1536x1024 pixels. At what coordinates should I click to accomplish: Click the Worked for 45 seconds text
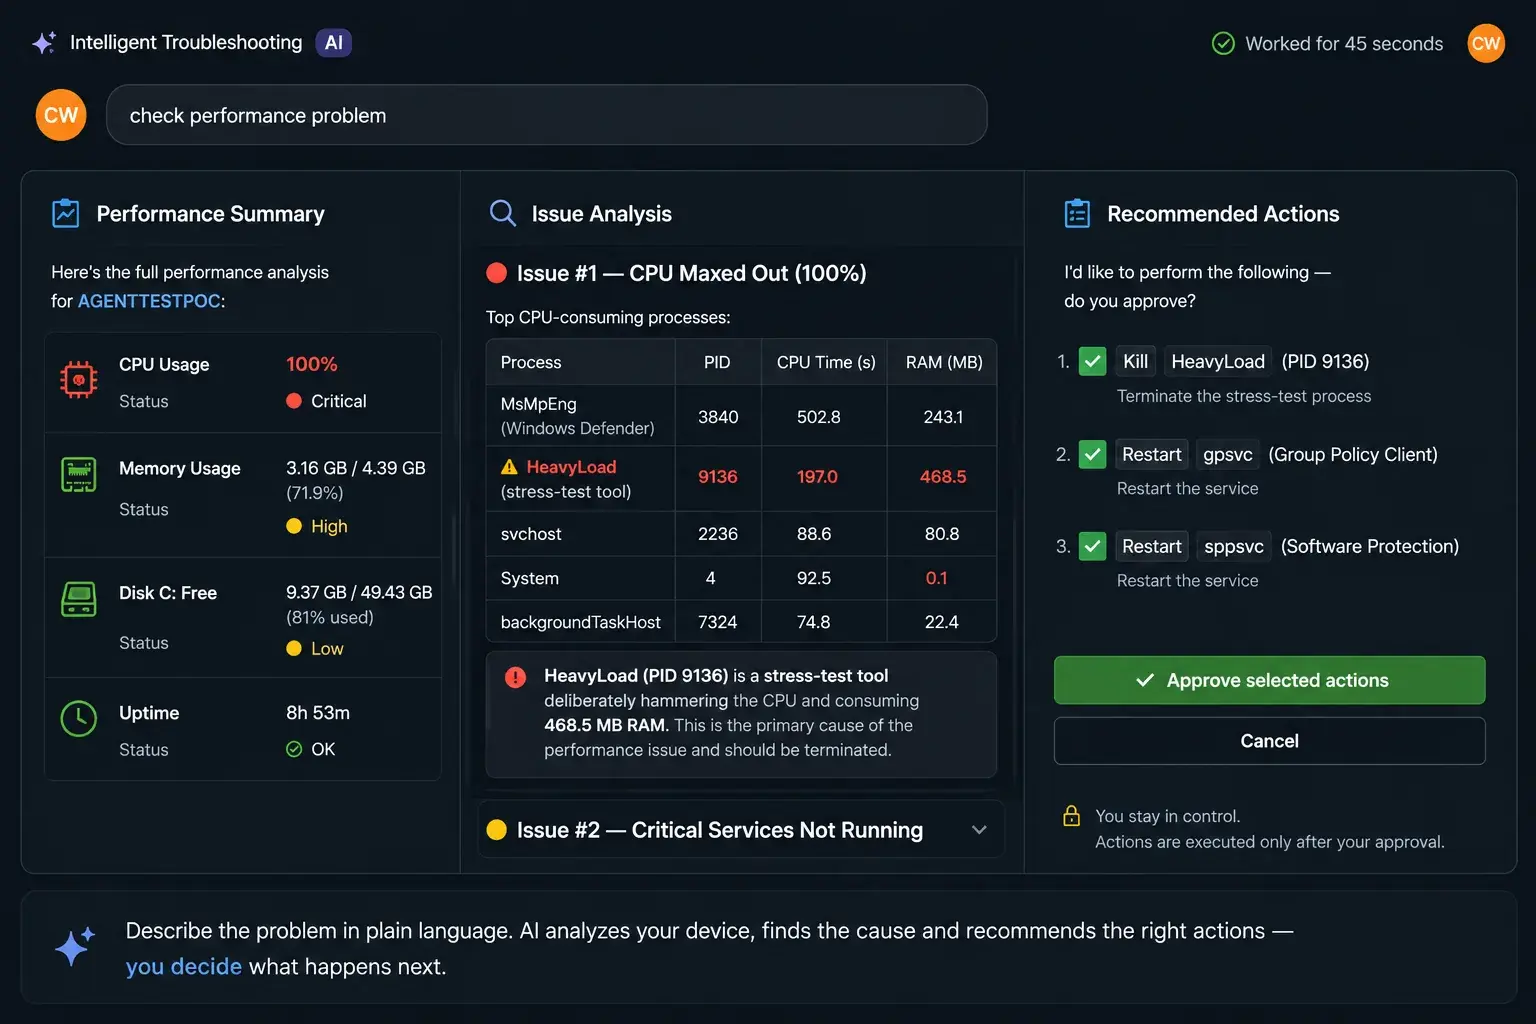pyautogui.click(x=1344, y=43)
